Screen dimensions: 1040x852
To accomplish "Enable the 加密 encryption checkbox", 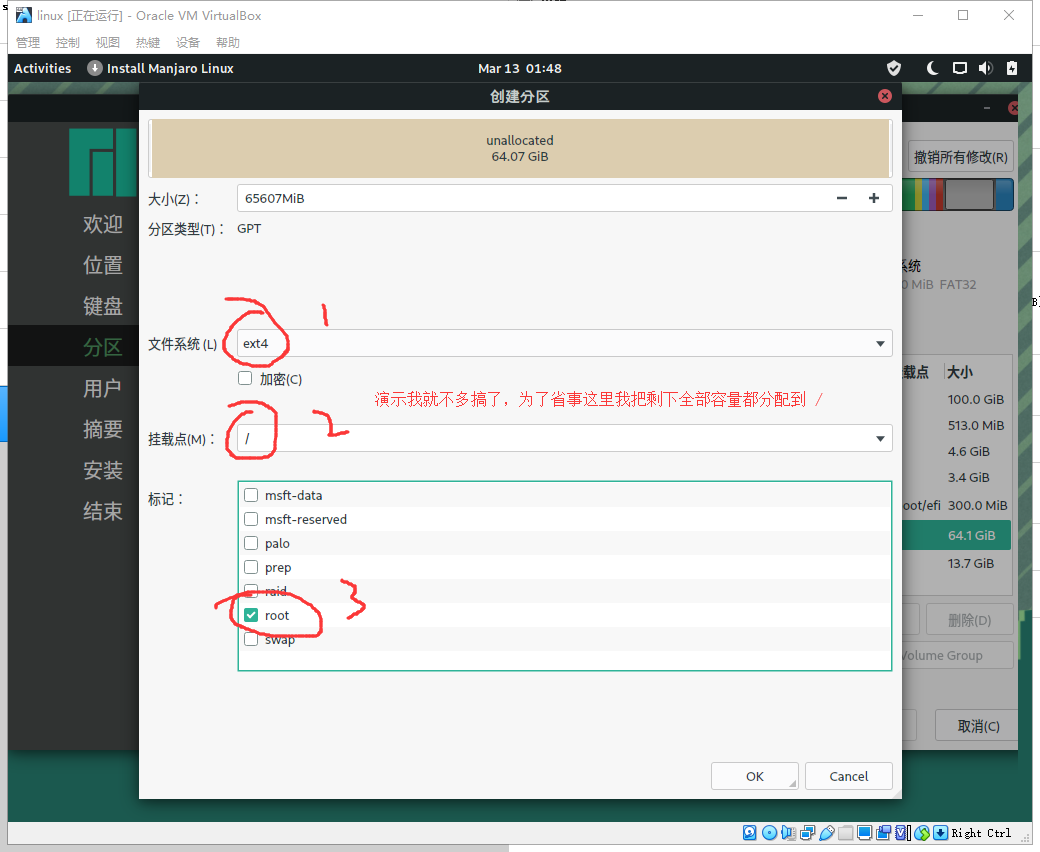I will [245, 379].
